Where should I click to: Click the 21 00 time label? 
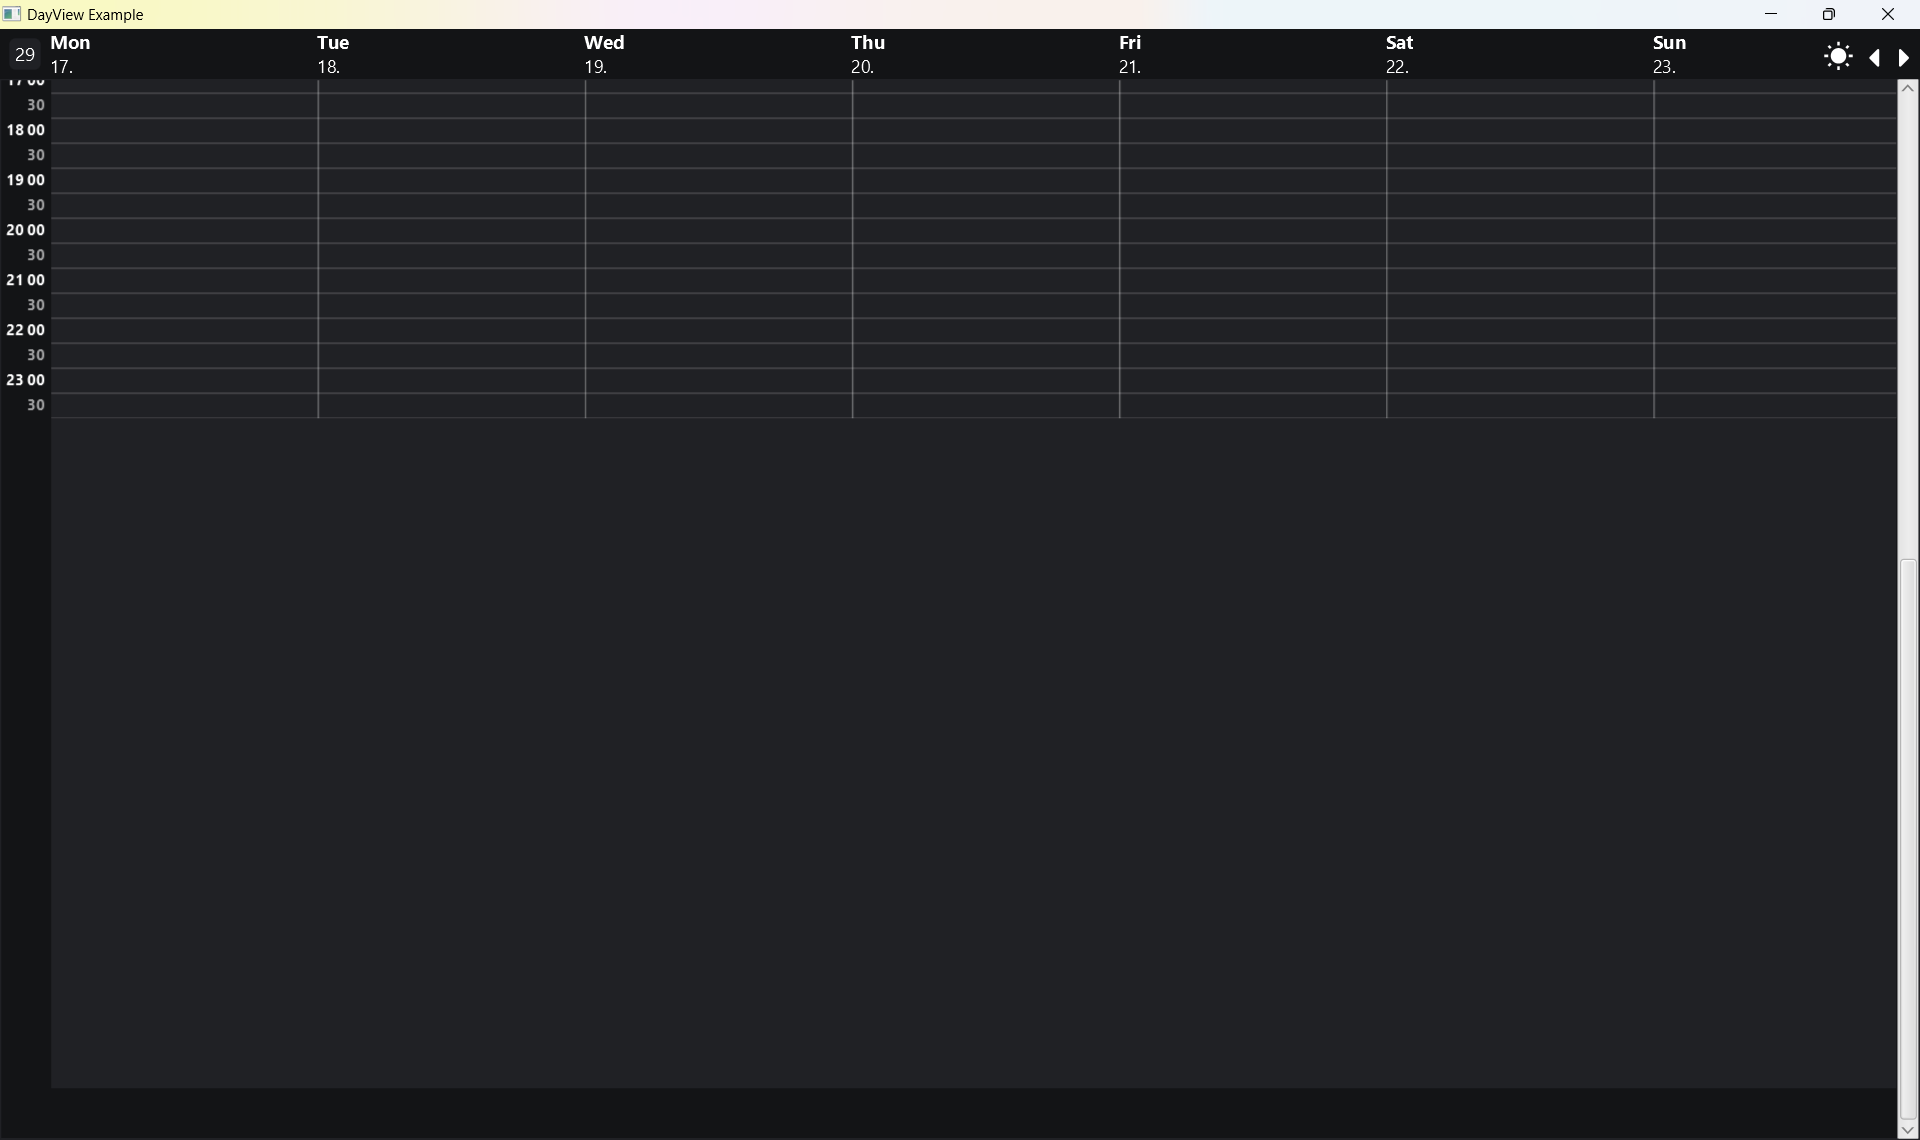tap(26, 280)
